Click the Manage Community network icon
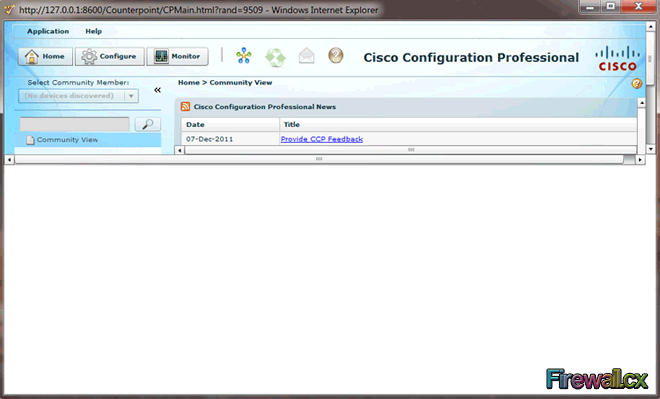Screen dimensions: 660x399 pos(244,56)
